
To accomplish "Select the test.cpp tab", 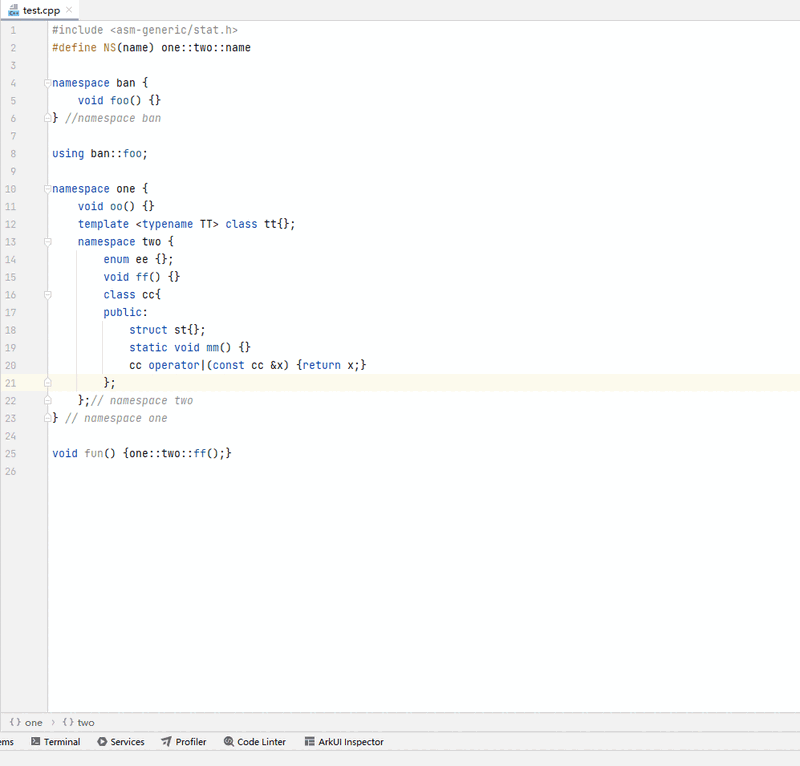I will (41, 9).
